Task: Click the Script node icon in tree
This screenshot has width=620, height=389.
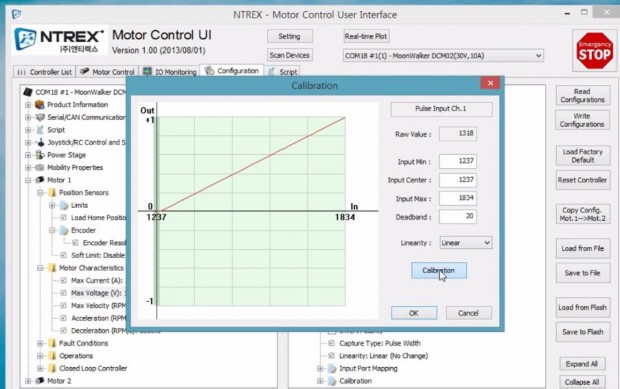Action: pos(40,130)
